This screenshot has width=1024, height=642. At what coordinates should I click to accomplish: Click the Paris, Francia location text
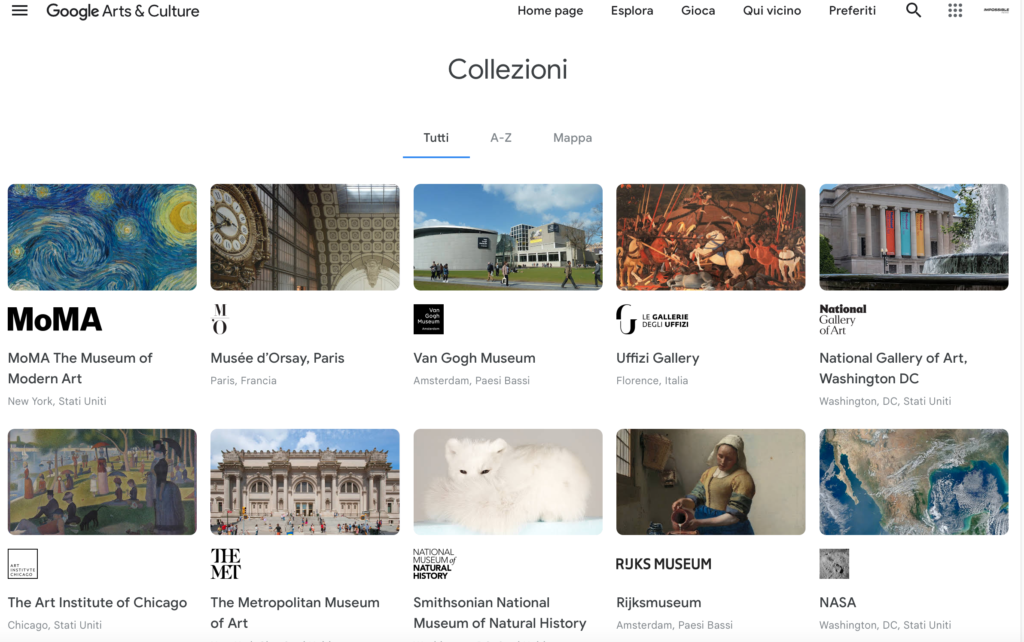point(244,380)
